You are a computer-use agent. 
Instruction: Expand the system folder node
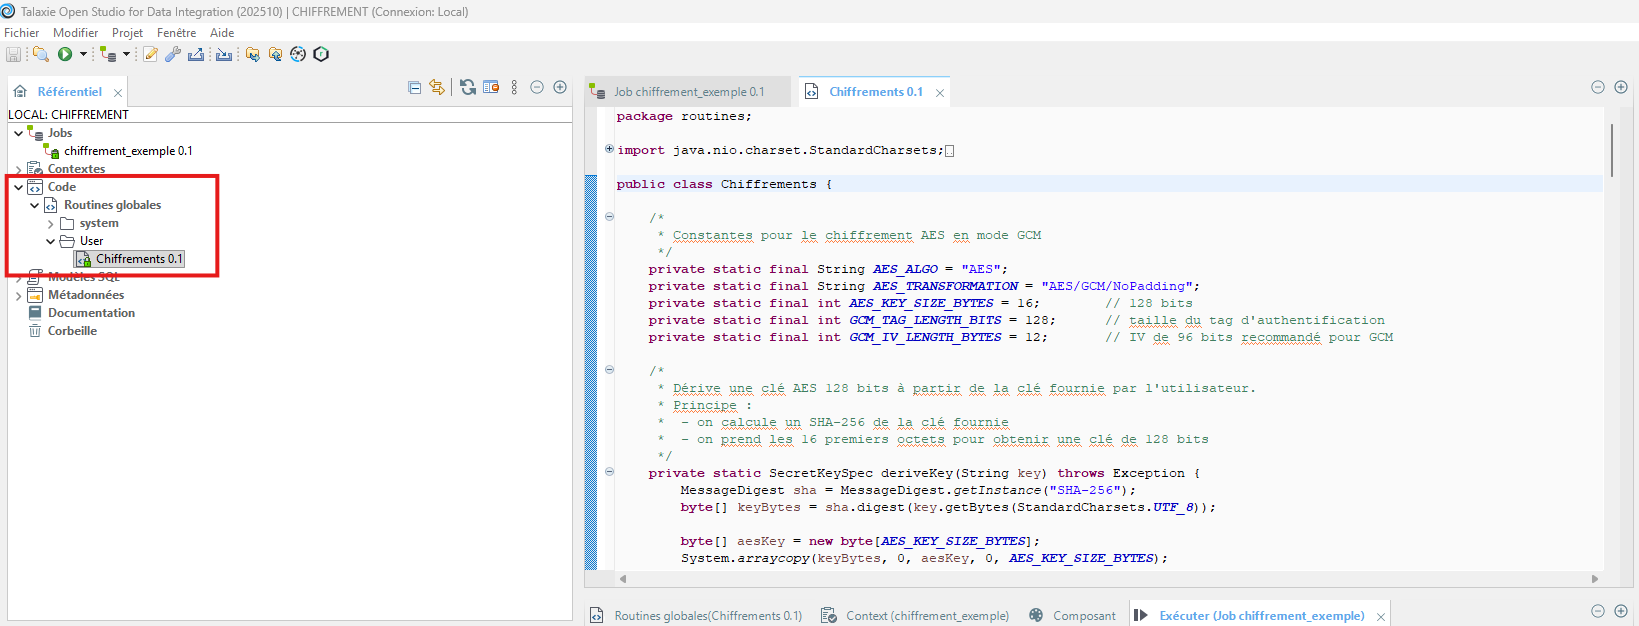click(x=51, y=223)
